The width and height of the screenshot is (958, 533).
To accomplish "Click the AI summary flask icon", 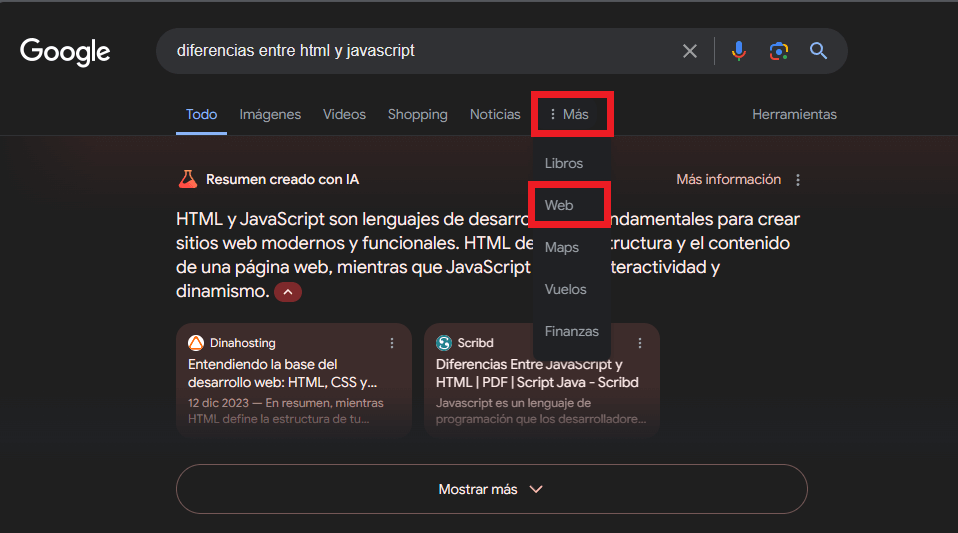I will tap(188, 179).
